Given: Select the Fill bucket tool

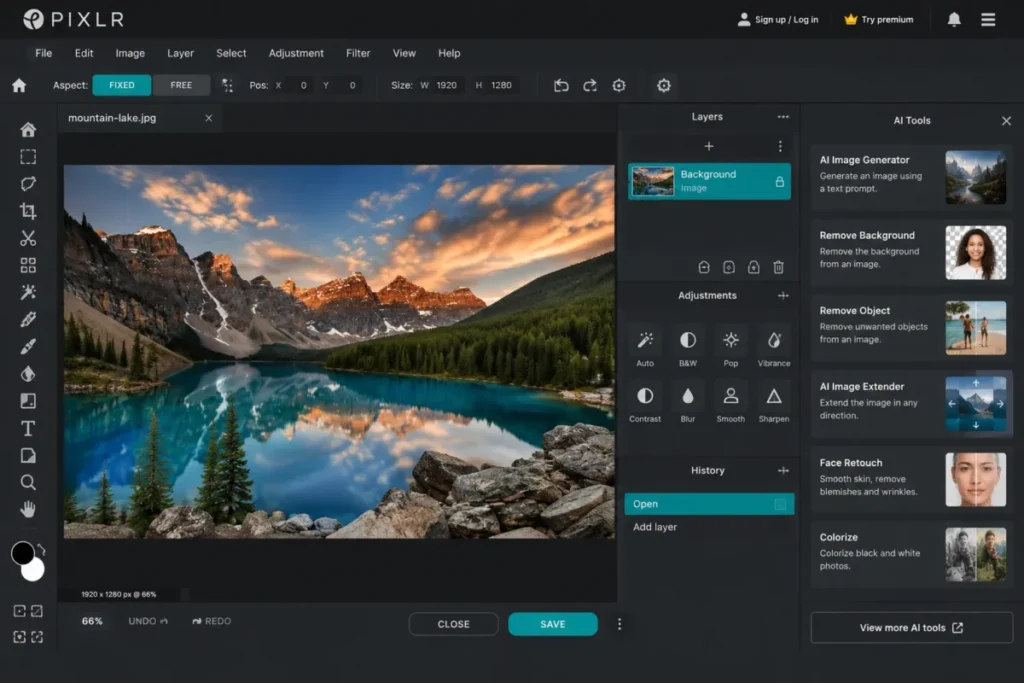Looking at the screenshot, I should (28, 373).
